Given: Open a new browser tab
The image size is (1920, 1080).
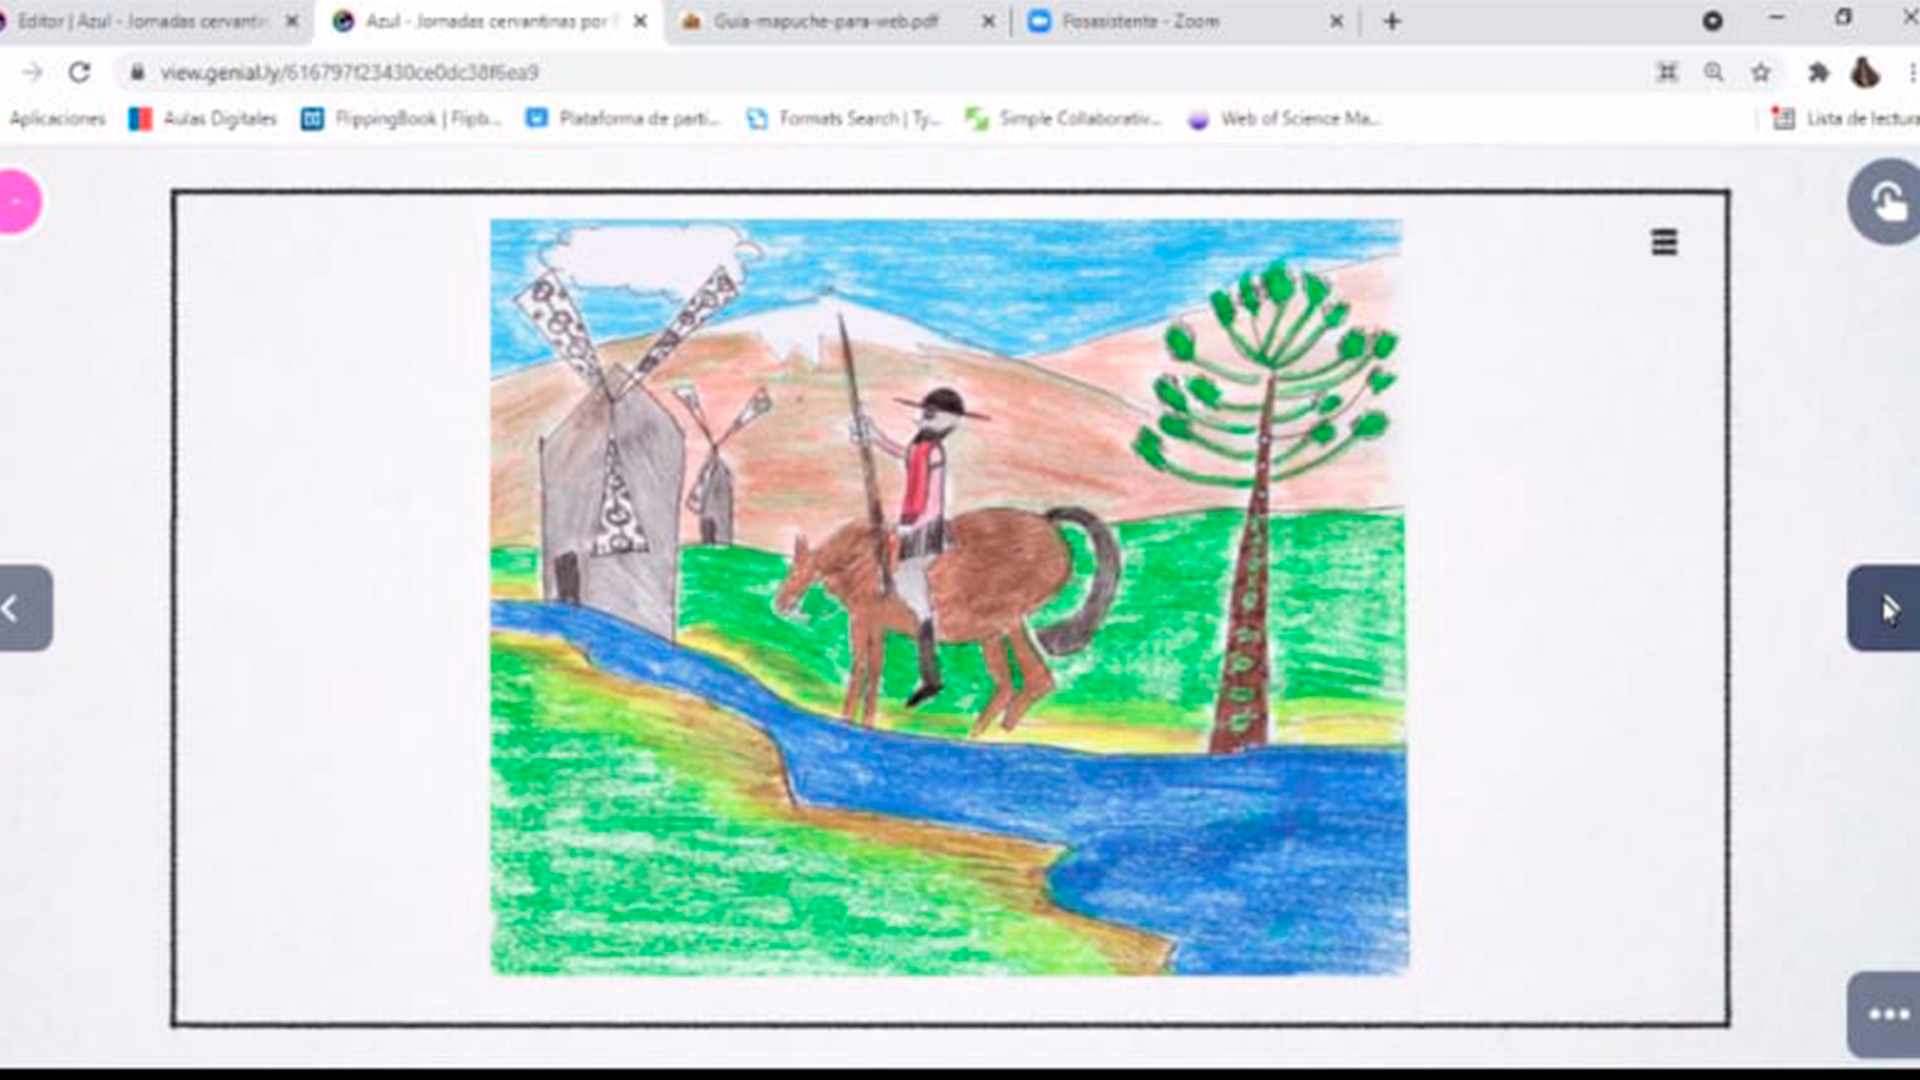Looking at the screenshot, I should (x=1392, y=21).
